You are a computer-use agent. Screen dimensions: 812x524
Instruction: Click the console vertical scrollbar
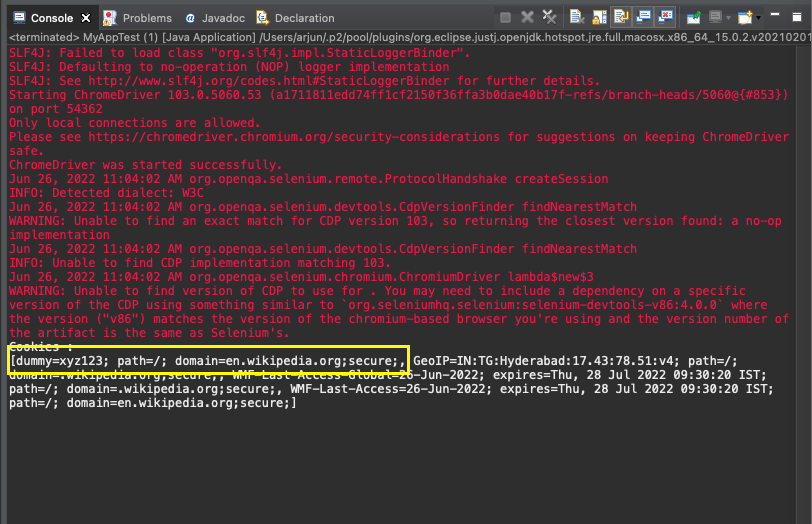pos(803,284)
